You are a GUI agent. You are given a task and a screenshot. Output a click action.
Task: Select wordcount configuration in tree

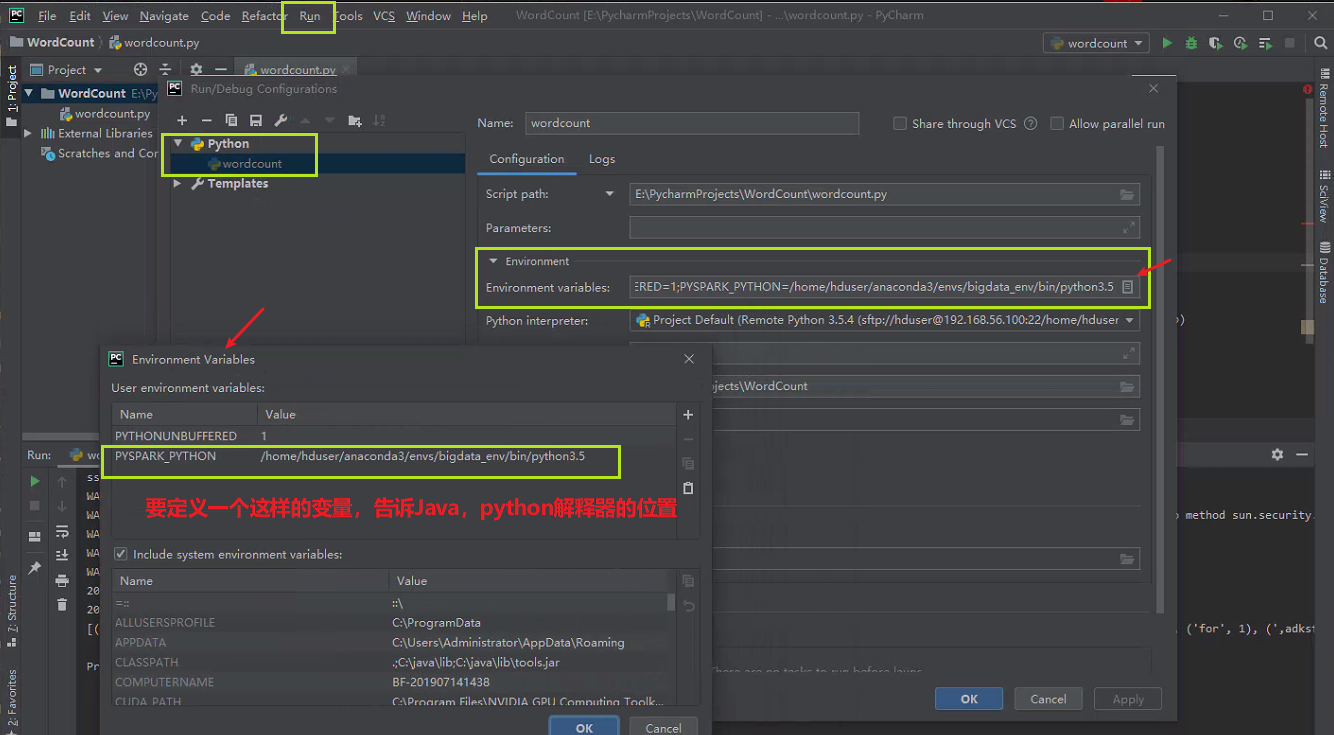[318, 164]
